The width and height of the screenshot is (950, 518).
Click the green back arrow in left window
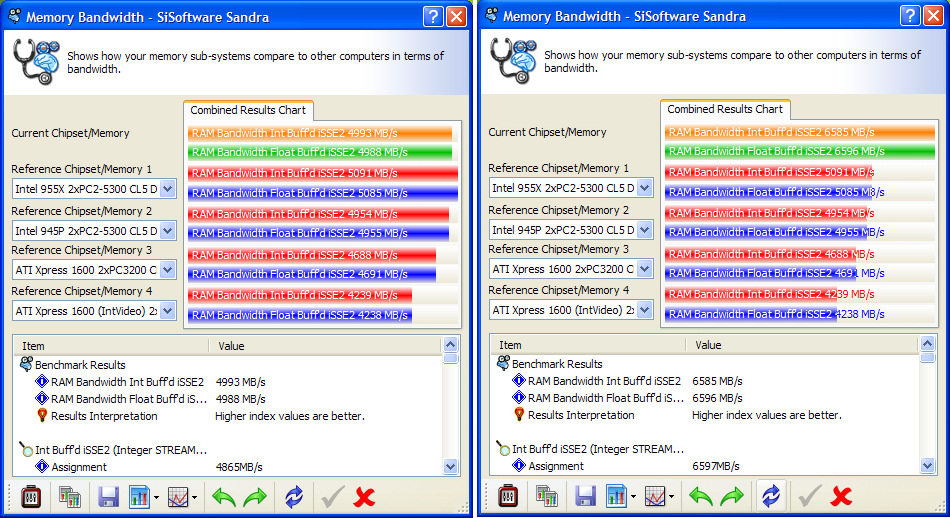[x=224, y=496]
